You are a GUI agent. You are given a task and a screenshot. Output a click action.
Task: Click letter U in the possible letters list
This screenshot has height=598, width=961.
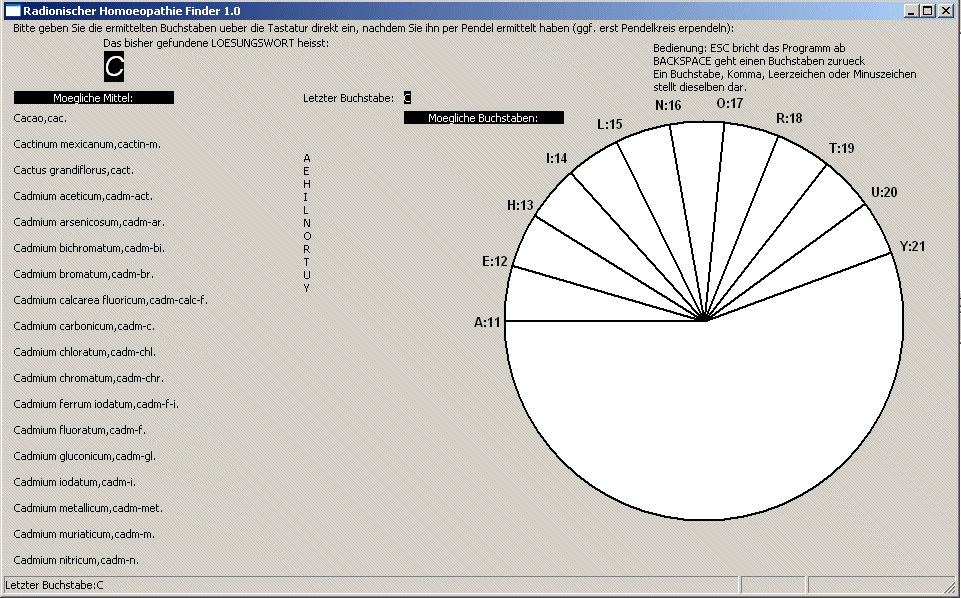[306, 275]
